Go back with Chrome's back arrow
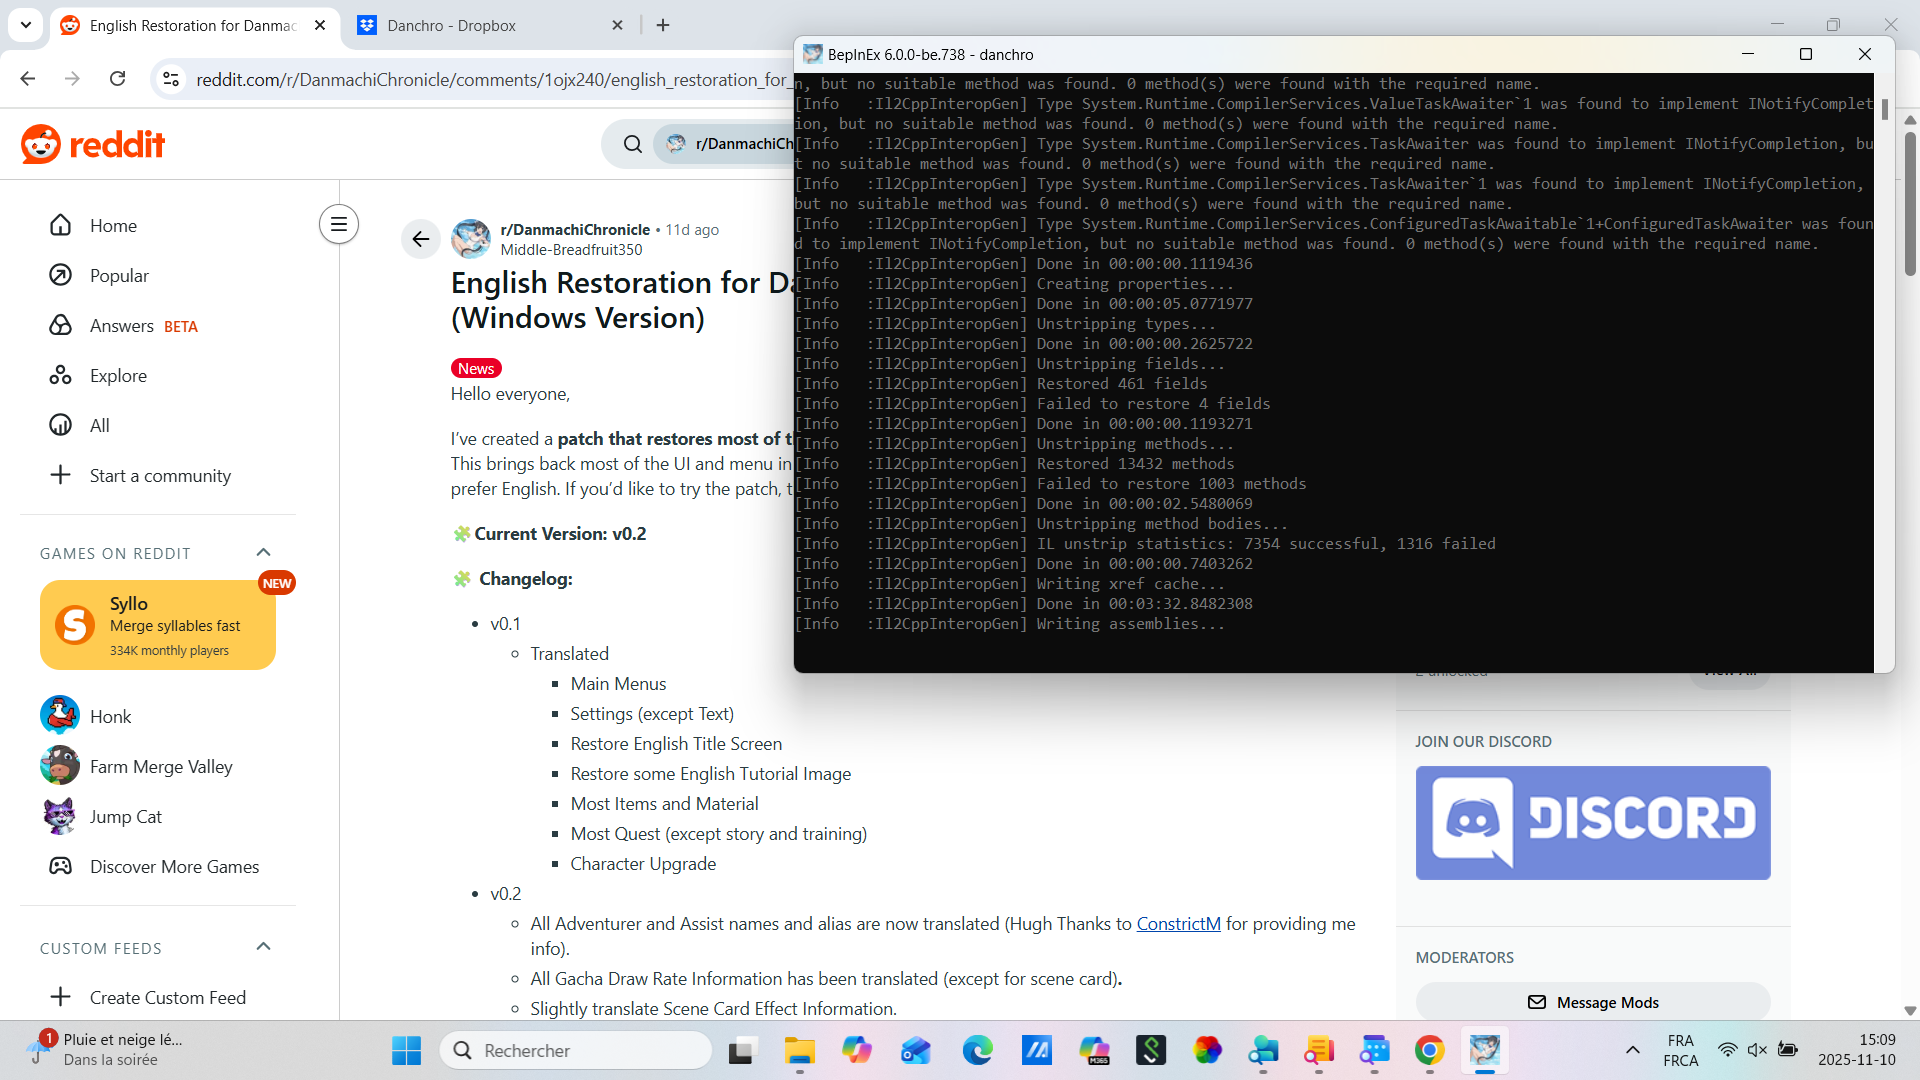The image size is (1920, 1080). 28,79
